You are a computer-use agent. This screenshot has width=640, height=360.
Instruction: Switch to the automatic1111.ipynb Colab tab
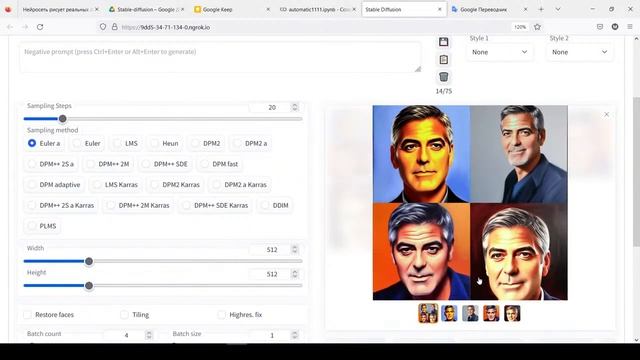[x=318, y=9]
